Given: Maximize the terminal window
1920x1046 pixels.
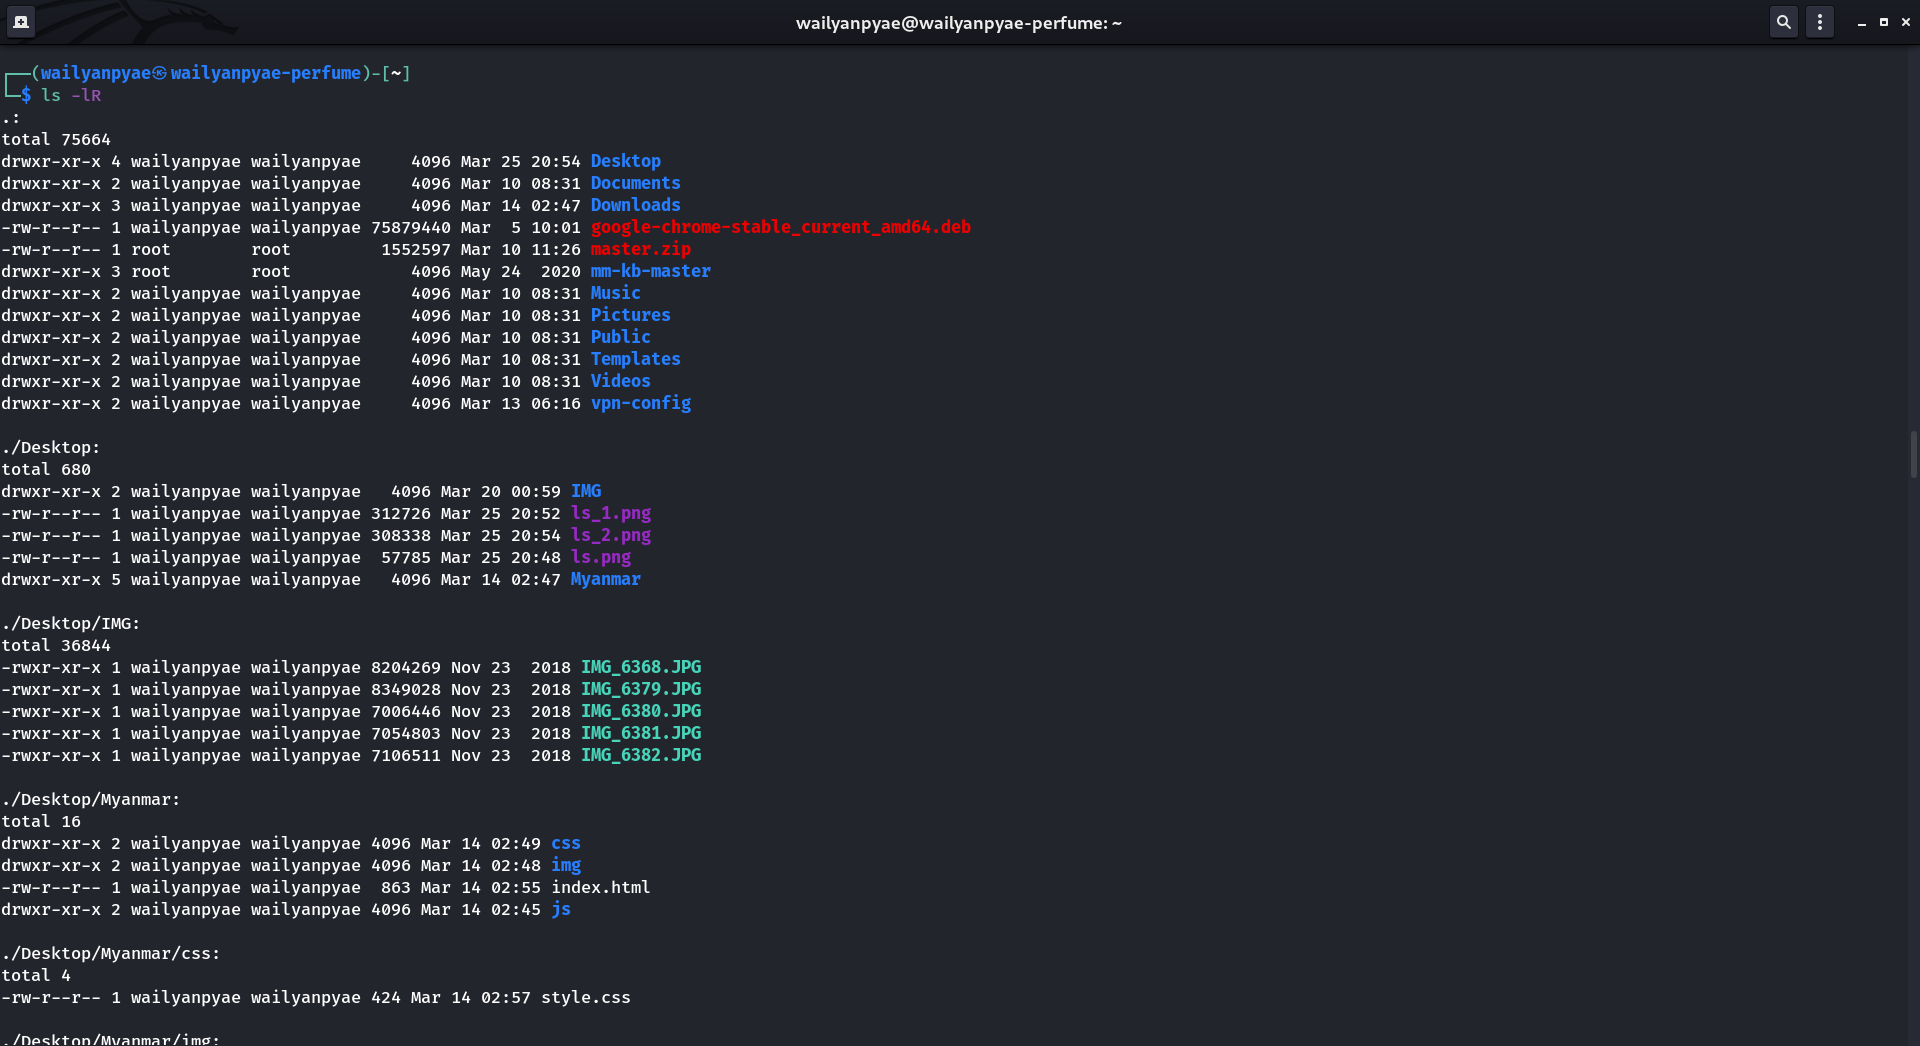Looking at the screenshot, I should tap(1884, 22).
